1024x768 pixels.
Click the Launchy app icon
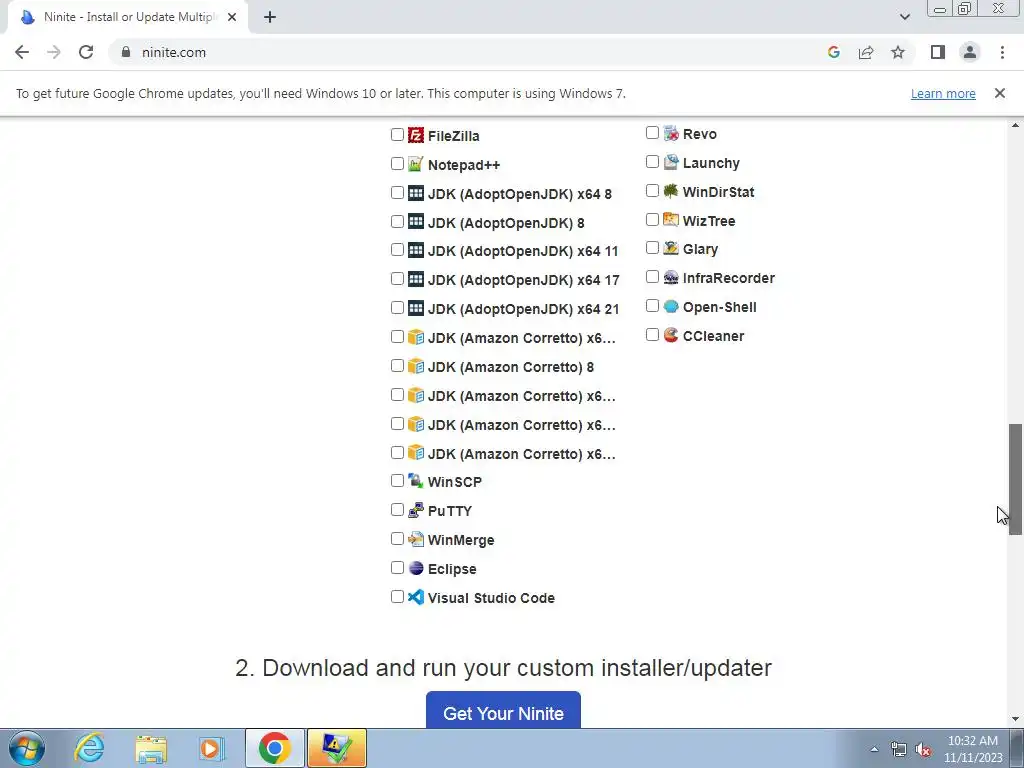671,162
